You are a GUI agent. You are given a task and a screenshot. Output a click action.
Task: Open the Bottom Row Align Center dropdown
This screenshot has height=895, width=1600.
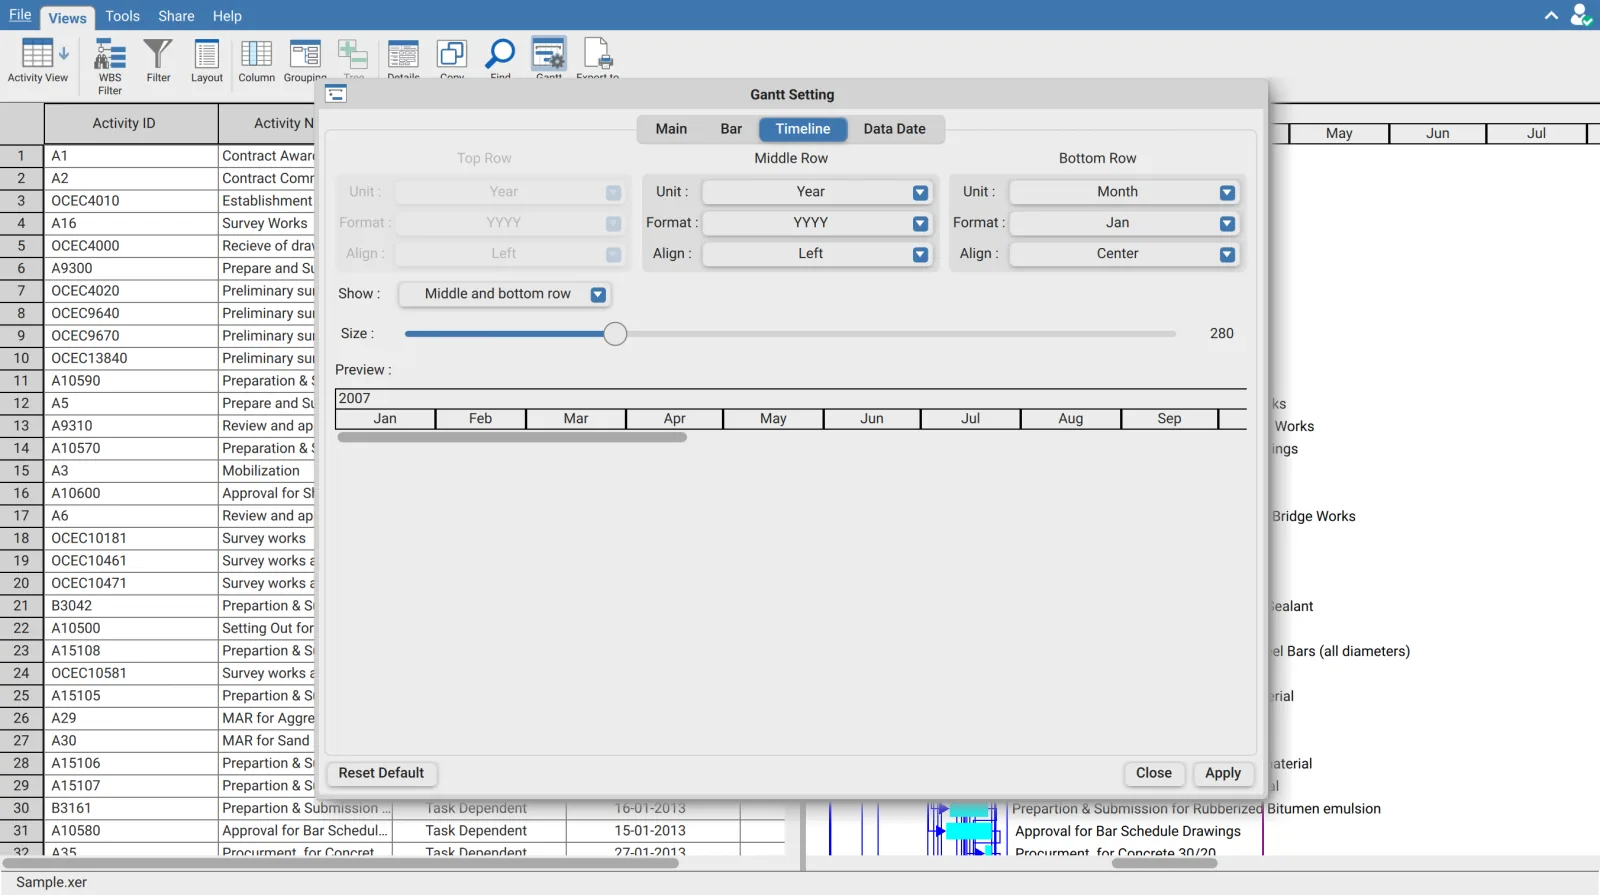pos(1124,254)
